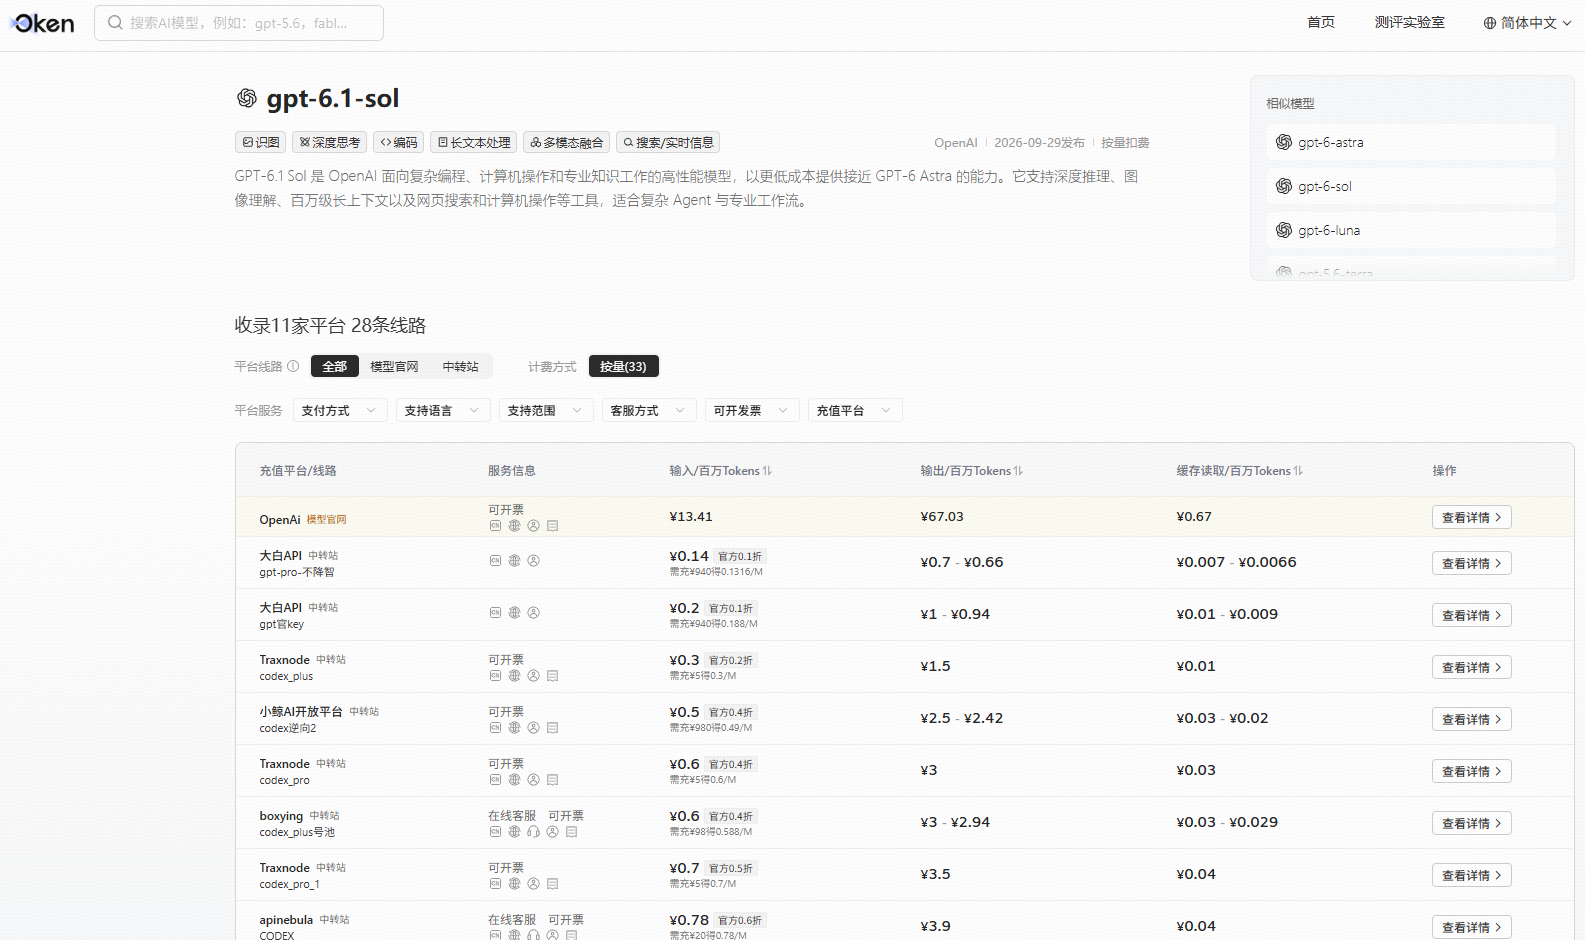This screenshot has width=1585, height=940.
Task: Focus the 搜索AI模型 search field
Action: click(x=239, y=23)
